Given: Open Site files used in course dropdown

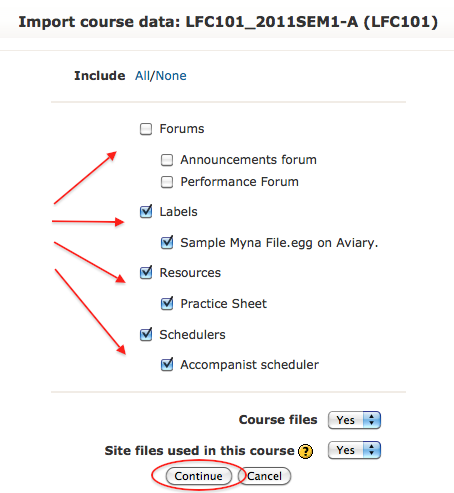Looking at the screenshot, I should 354,450.
